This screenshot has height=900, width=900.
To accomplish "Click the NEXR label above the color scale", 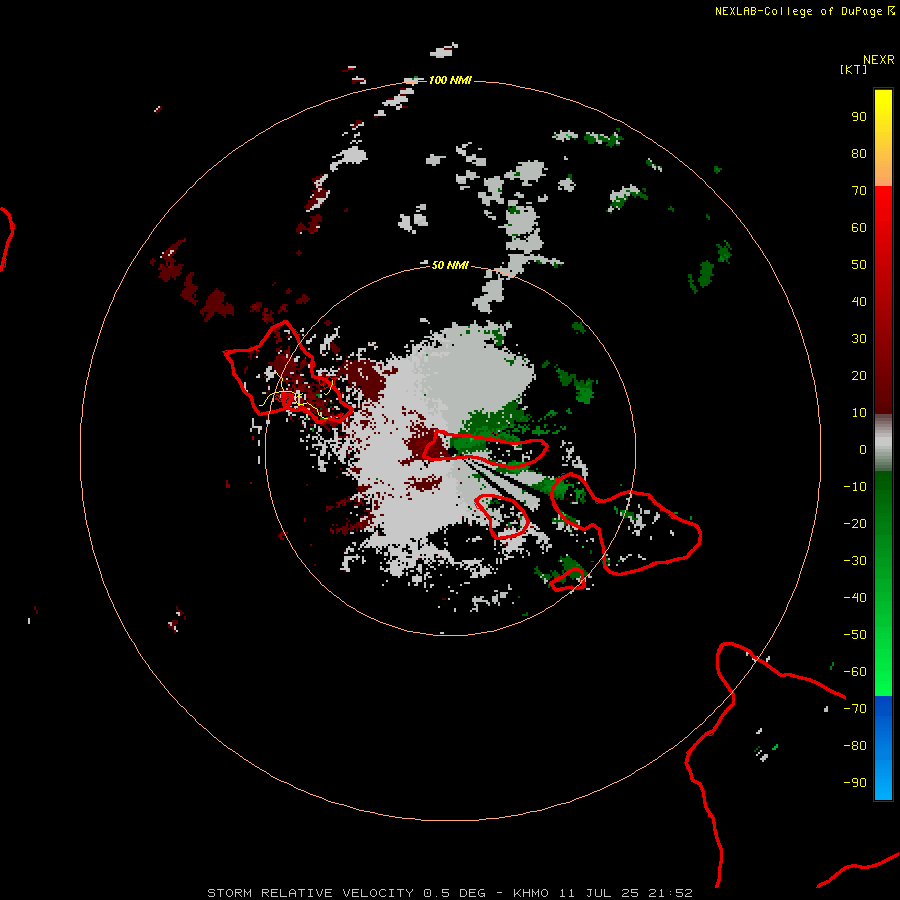I will (879, 60).
